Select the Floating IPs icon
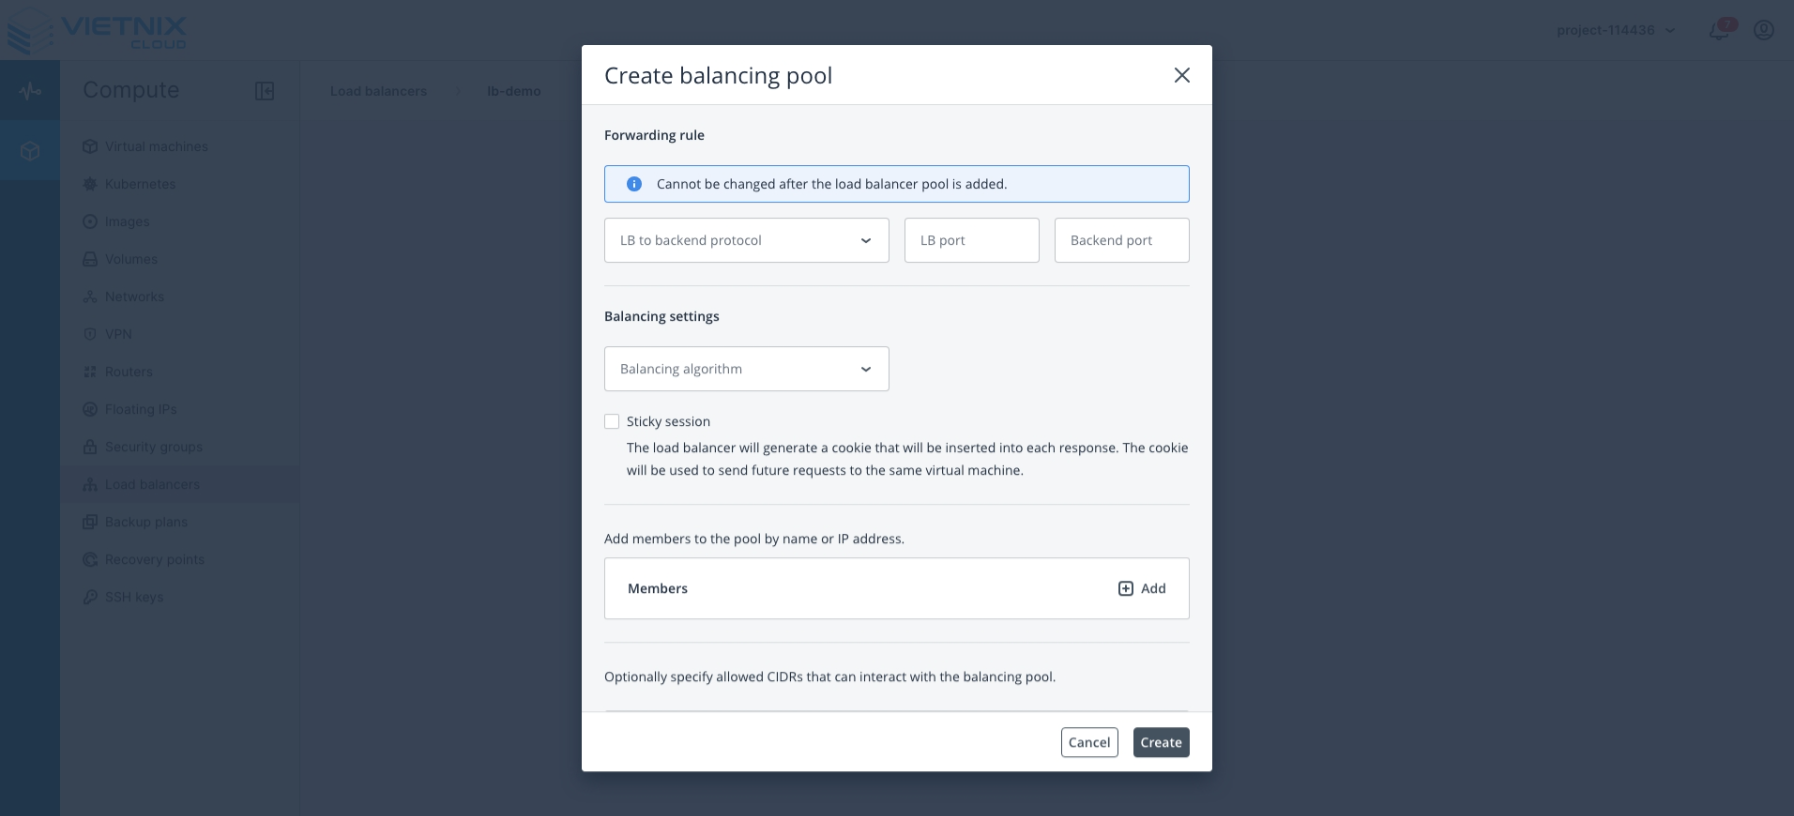 tap(89, 409)
